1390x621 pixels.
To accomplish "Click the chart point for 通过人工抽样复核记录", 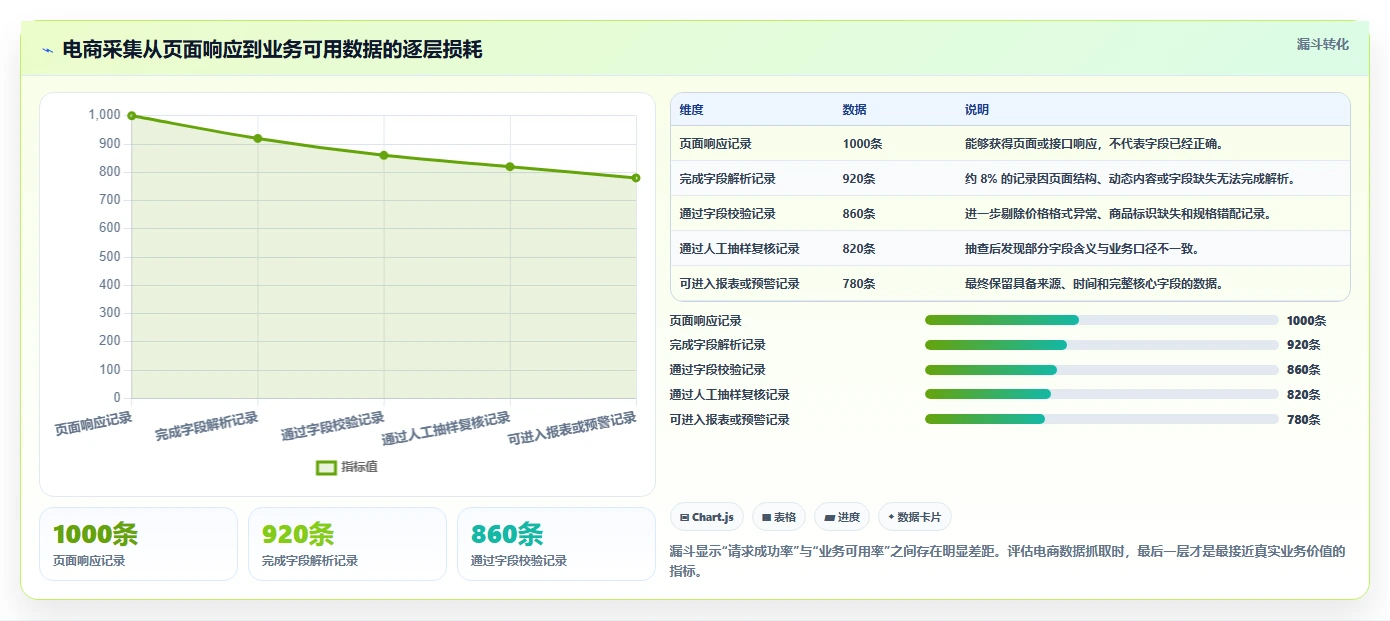I will 510,167.
